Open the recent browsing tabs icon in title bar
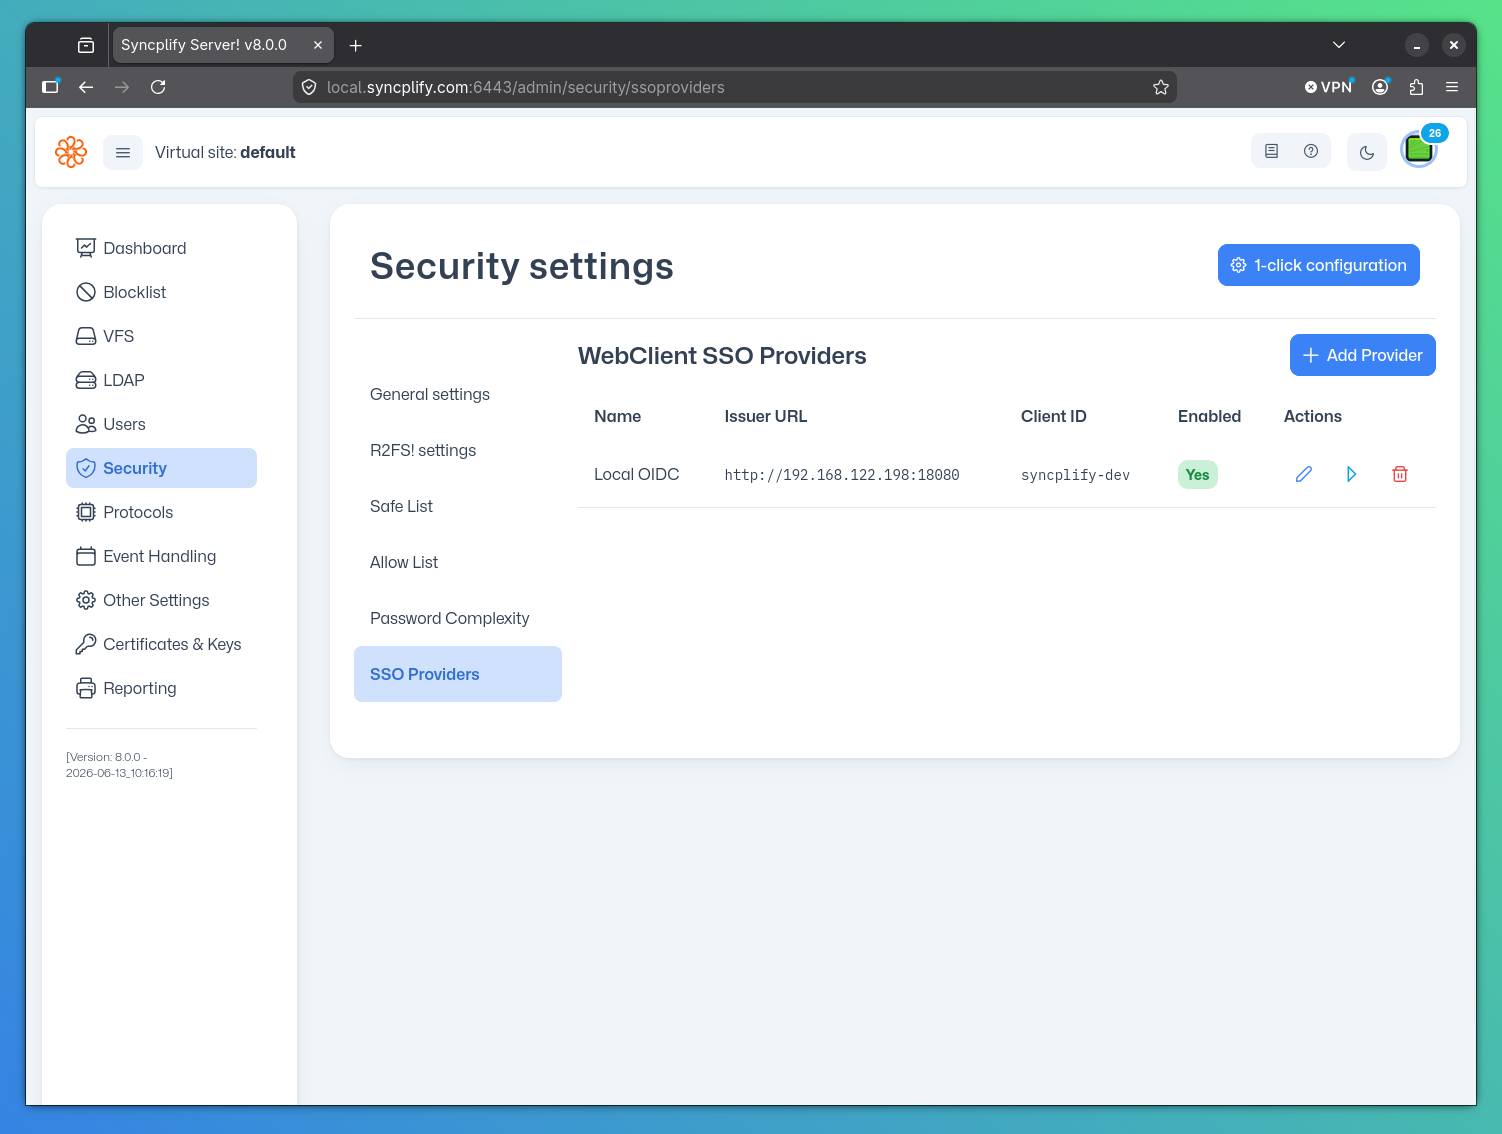Image resolution: width=1502 pixels, height=1134 pixels. point(86,45)
